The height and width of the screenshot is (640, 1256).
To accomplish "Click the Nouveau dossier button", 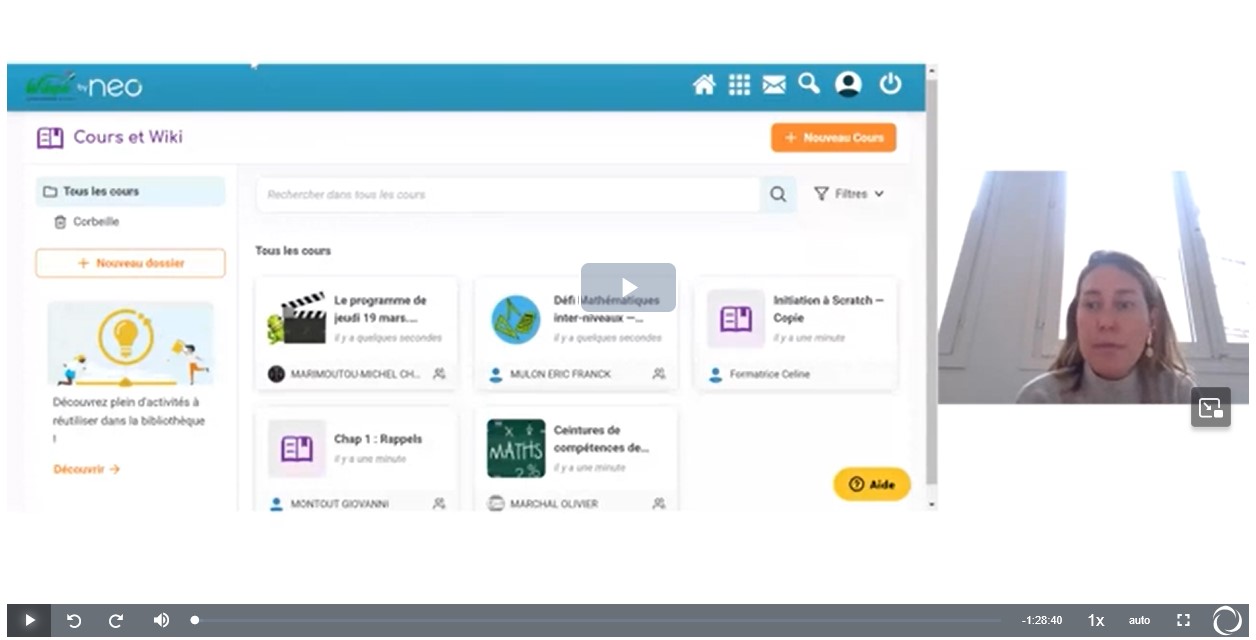I will [x=130, y=263].
